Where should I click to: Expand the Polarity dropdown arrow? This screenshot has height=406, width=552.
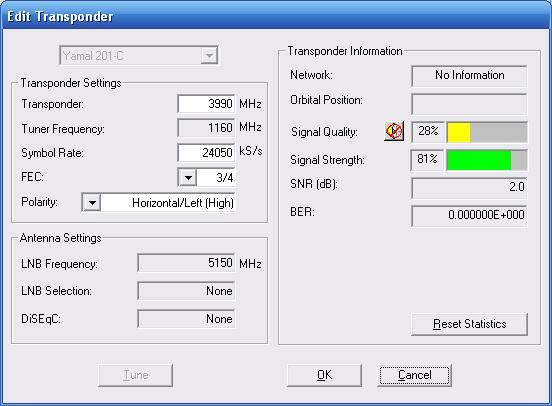point(92,203)
